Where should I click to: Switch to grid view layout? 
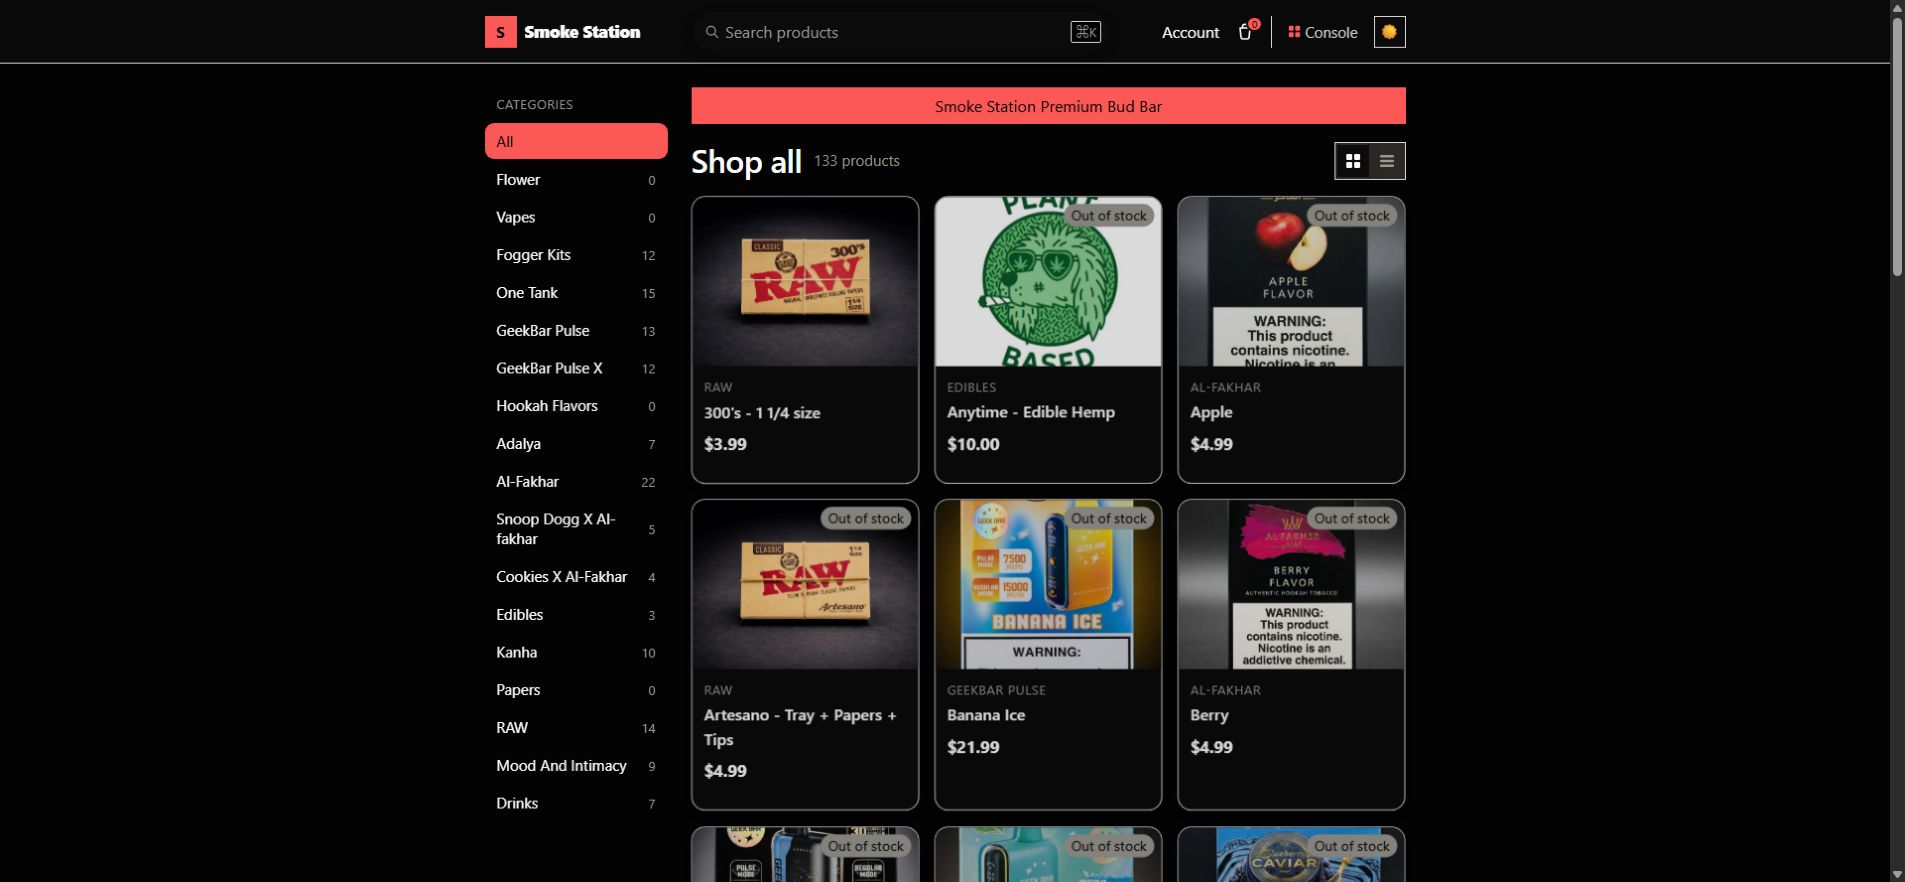tap(1353, 161)
